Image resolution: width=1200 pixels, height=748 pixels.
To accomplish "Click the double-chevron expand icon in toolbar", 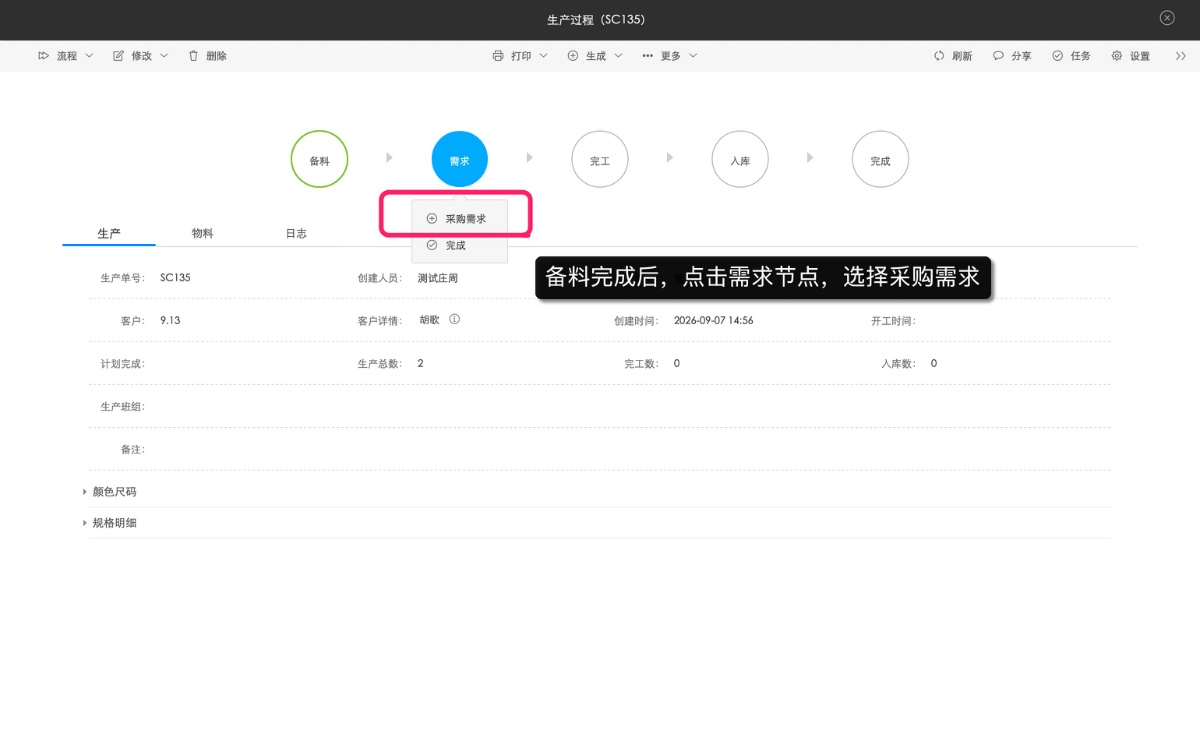I will tap(1181, 56).
